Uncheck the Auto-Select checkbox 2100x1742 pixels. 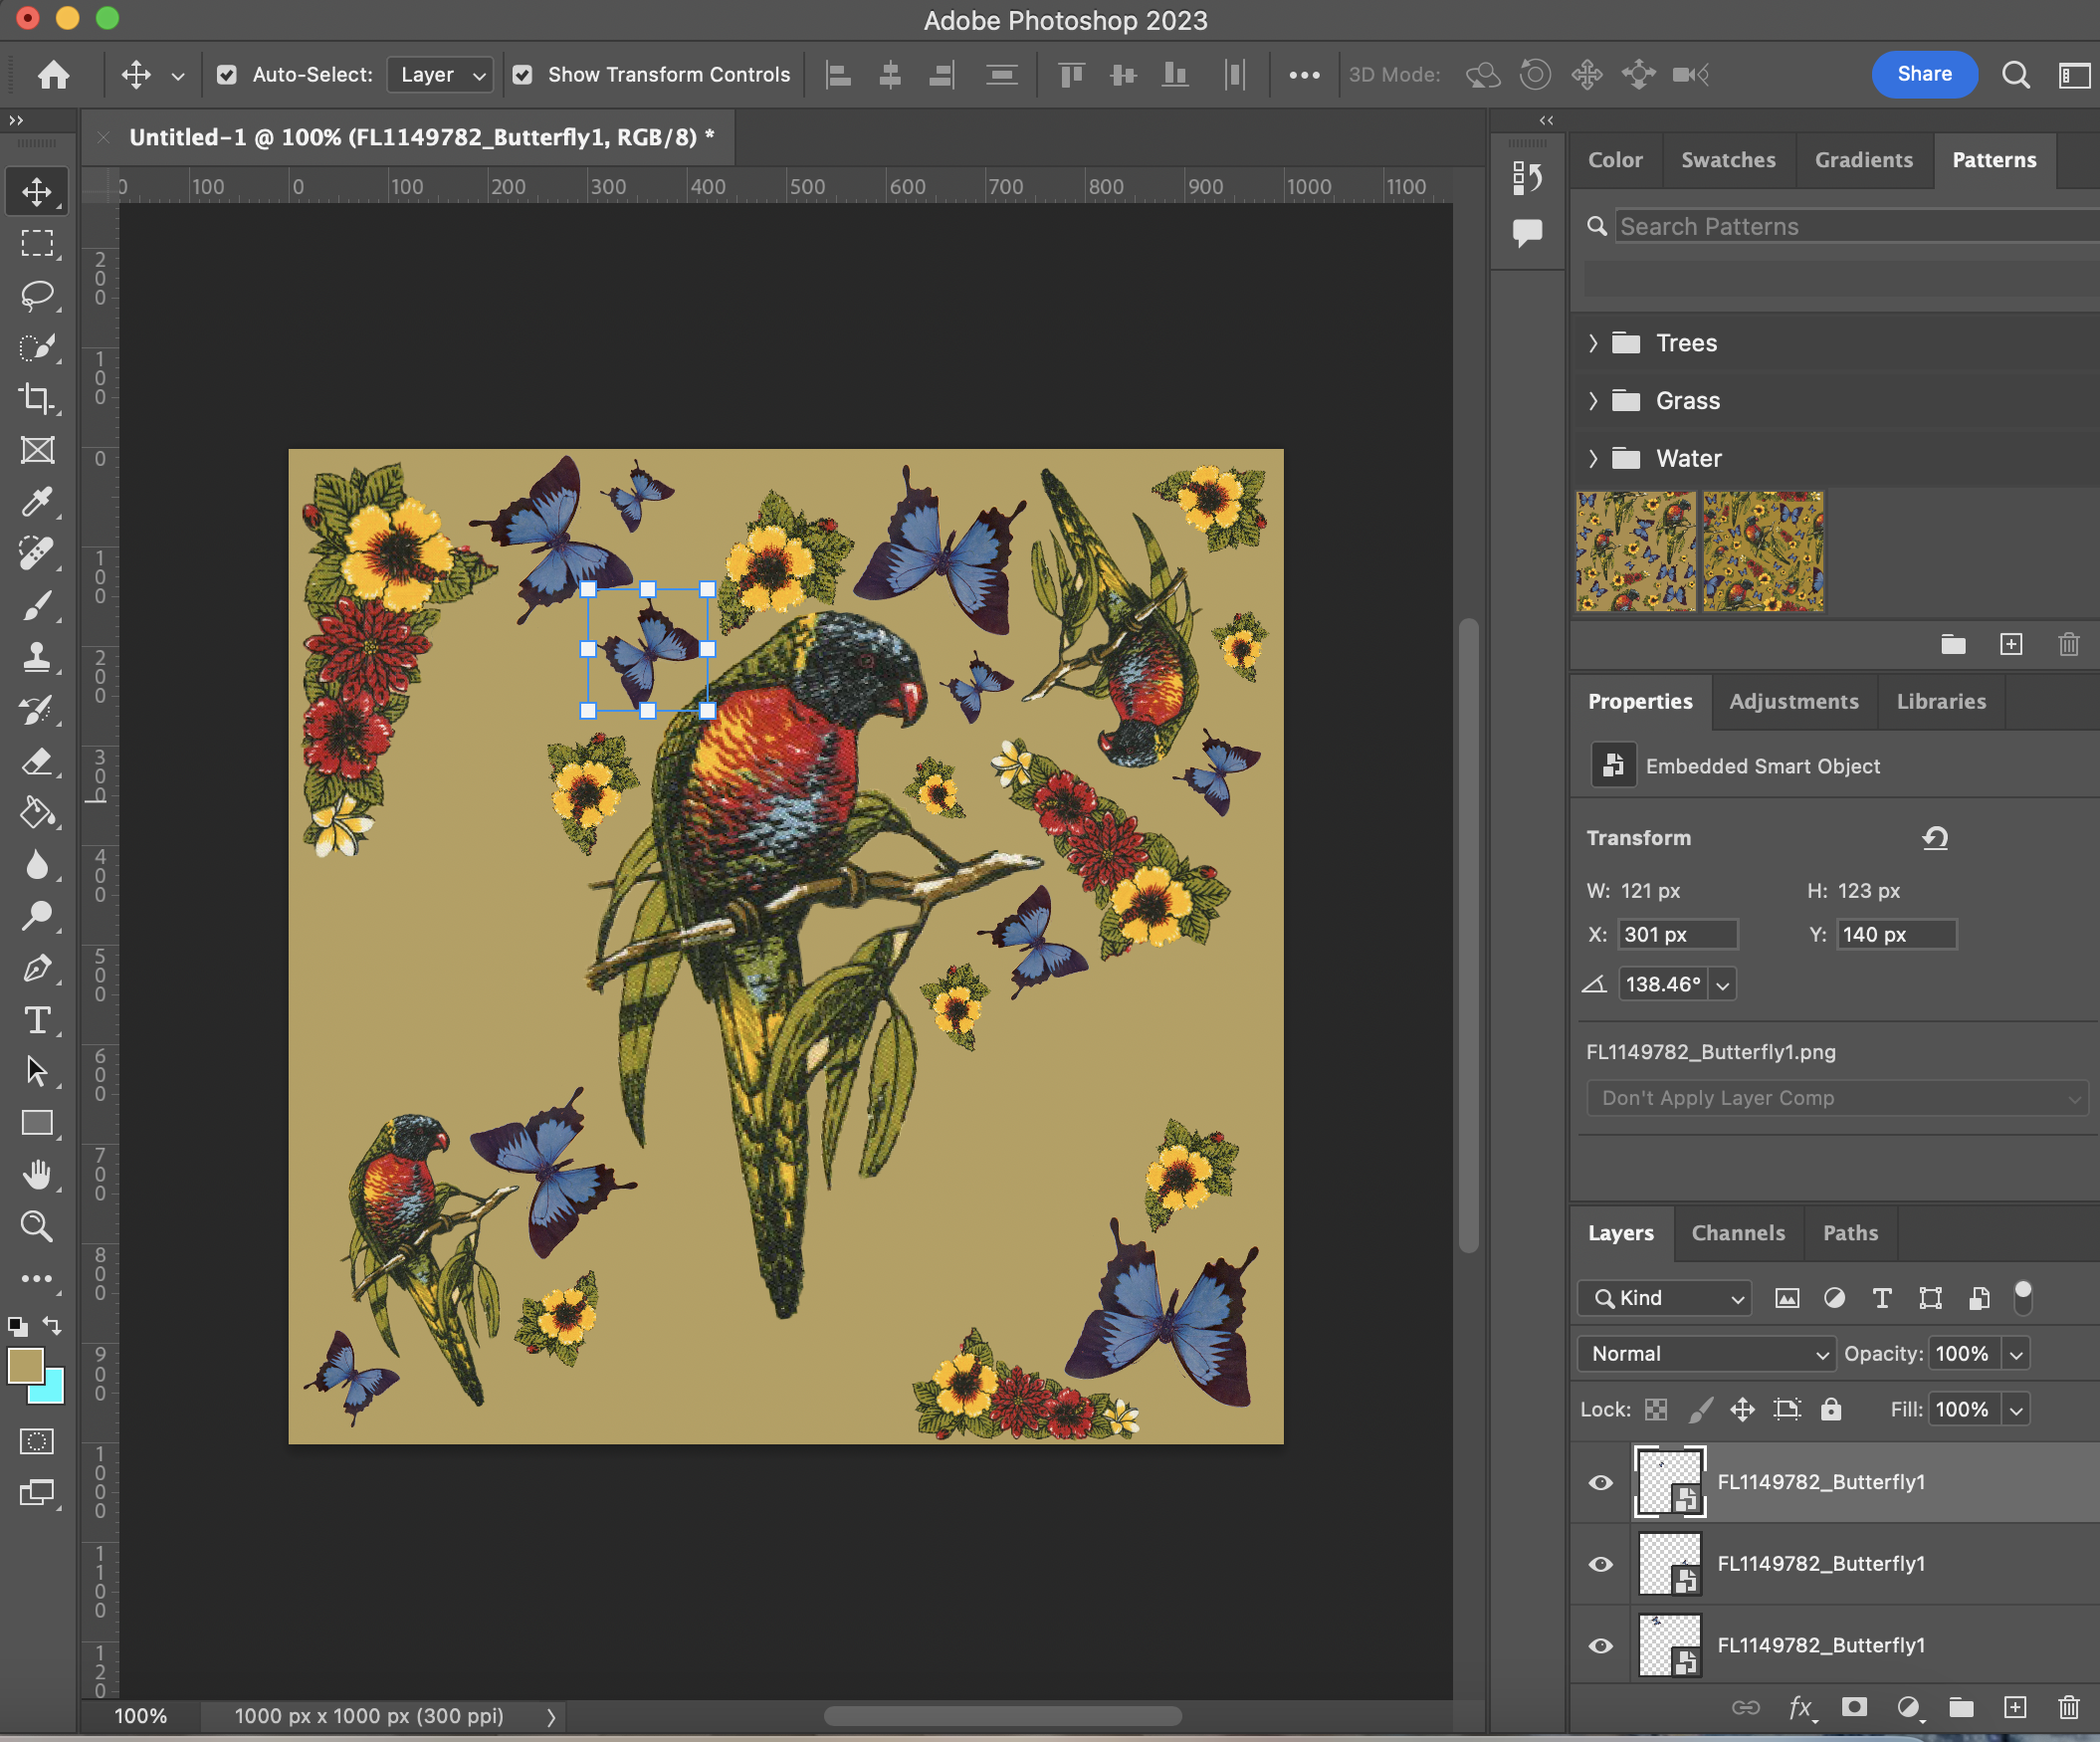(227, 75)
